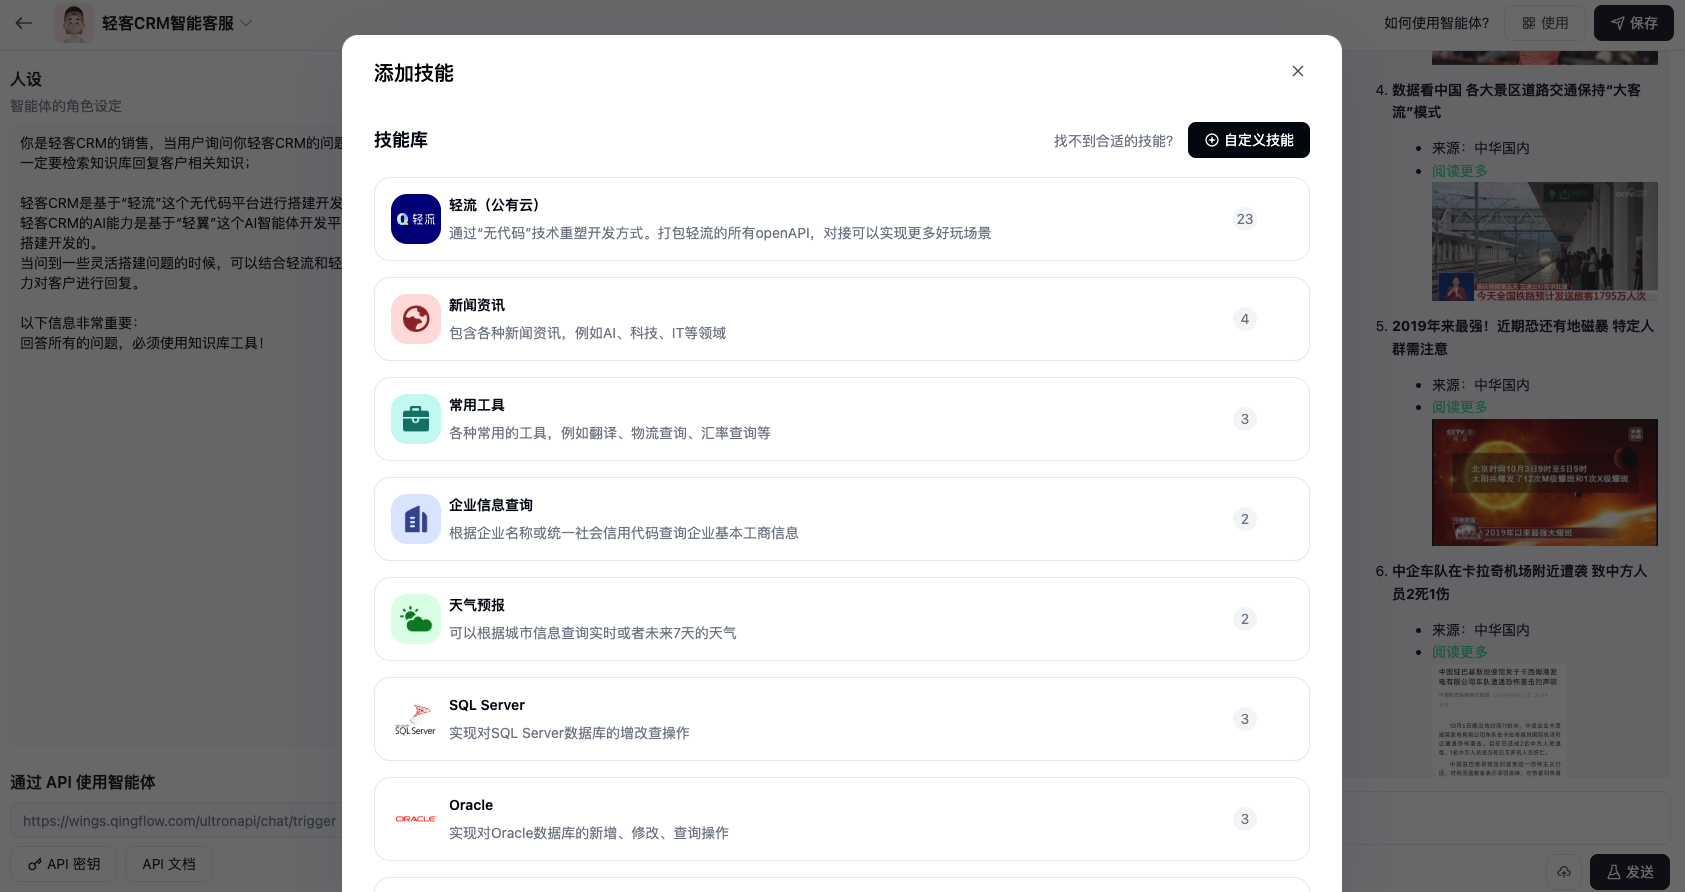Click the 找不到合适的技能? text
This screenshot has width=1685, height=892.
tap(1113, 141)
